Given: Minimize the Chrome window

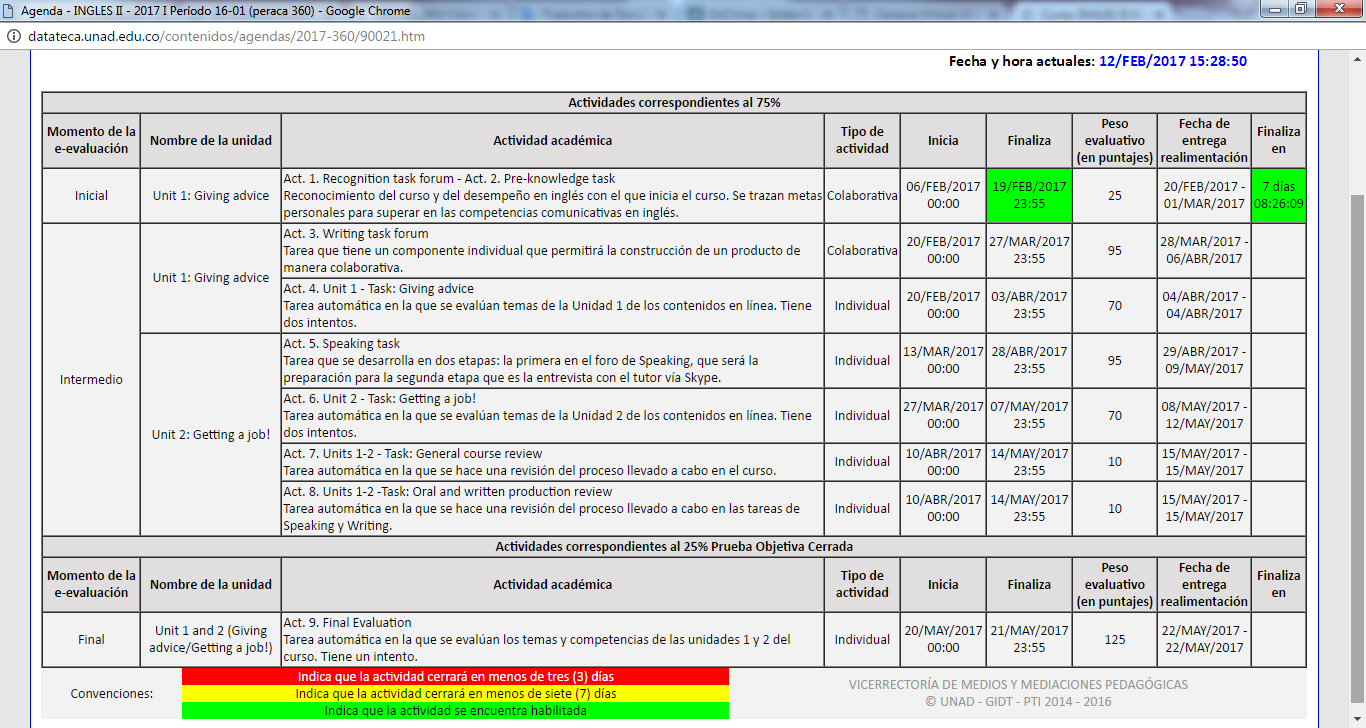Looking at the screenshot, I should tap(1276, 9).
